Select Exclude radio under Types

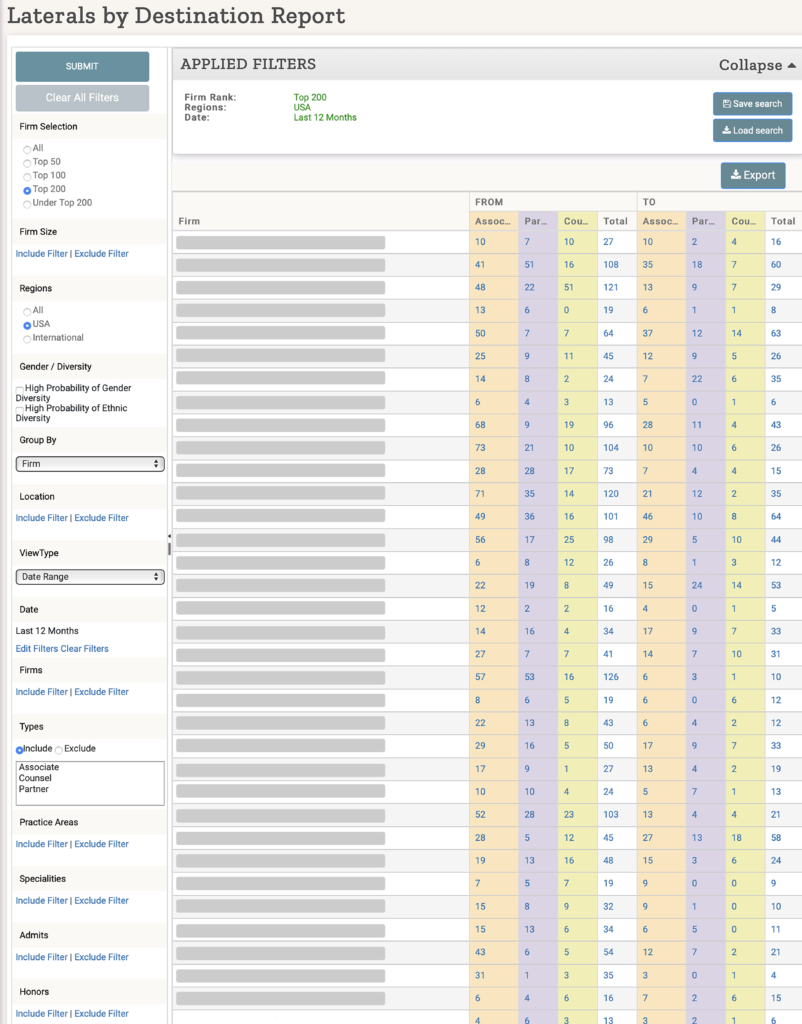click(58, 750)
